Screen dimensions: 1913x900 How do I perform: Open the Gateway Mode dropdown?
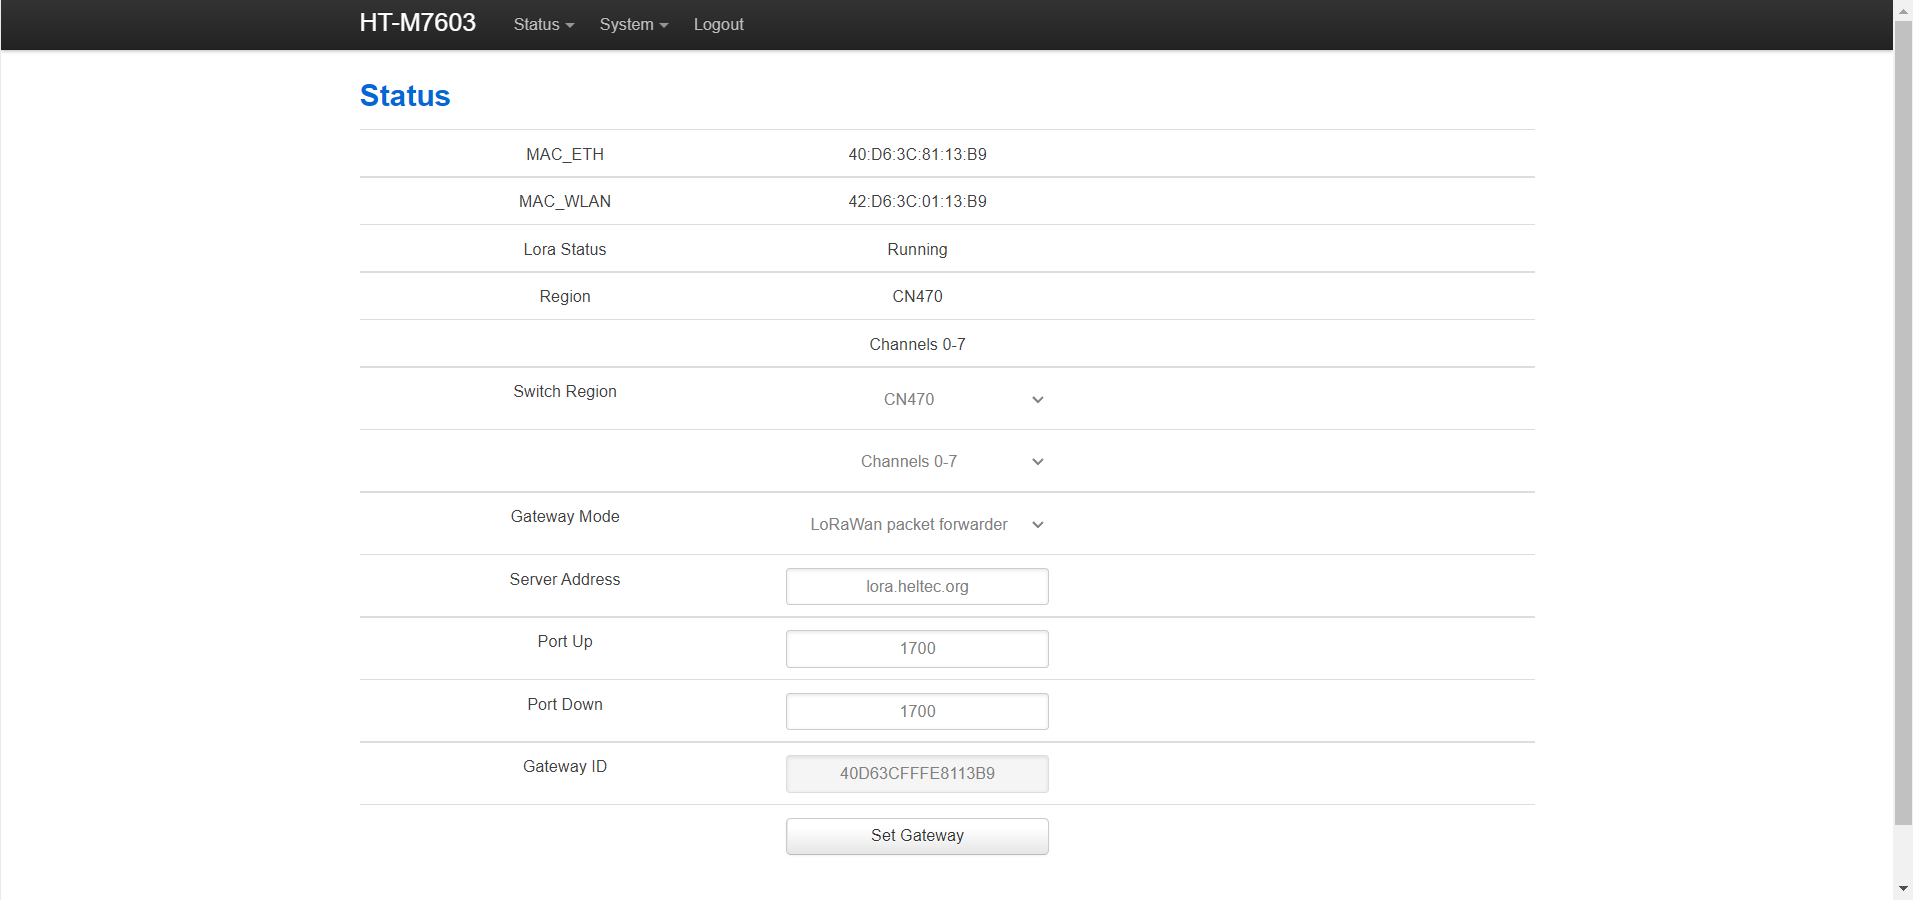click(917, 524)
